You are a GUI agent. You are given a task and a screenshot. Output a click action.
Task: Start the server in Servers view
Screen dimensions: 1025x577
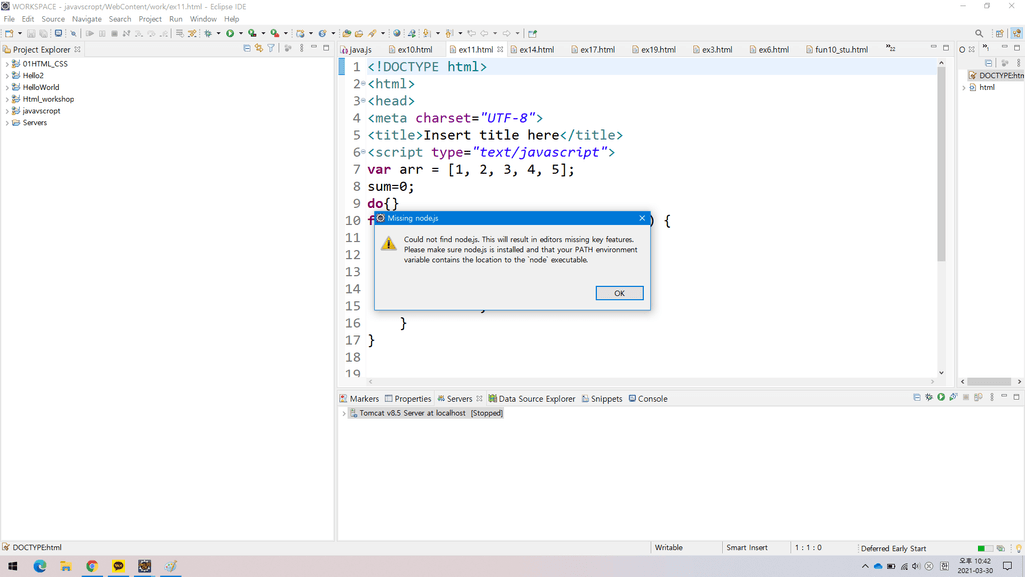click(x=941, y=397)
